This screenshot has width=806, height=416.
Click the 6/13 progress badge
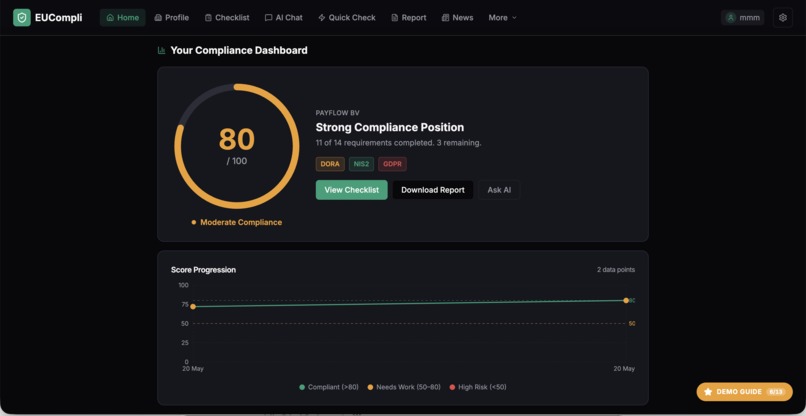(775, 392)
